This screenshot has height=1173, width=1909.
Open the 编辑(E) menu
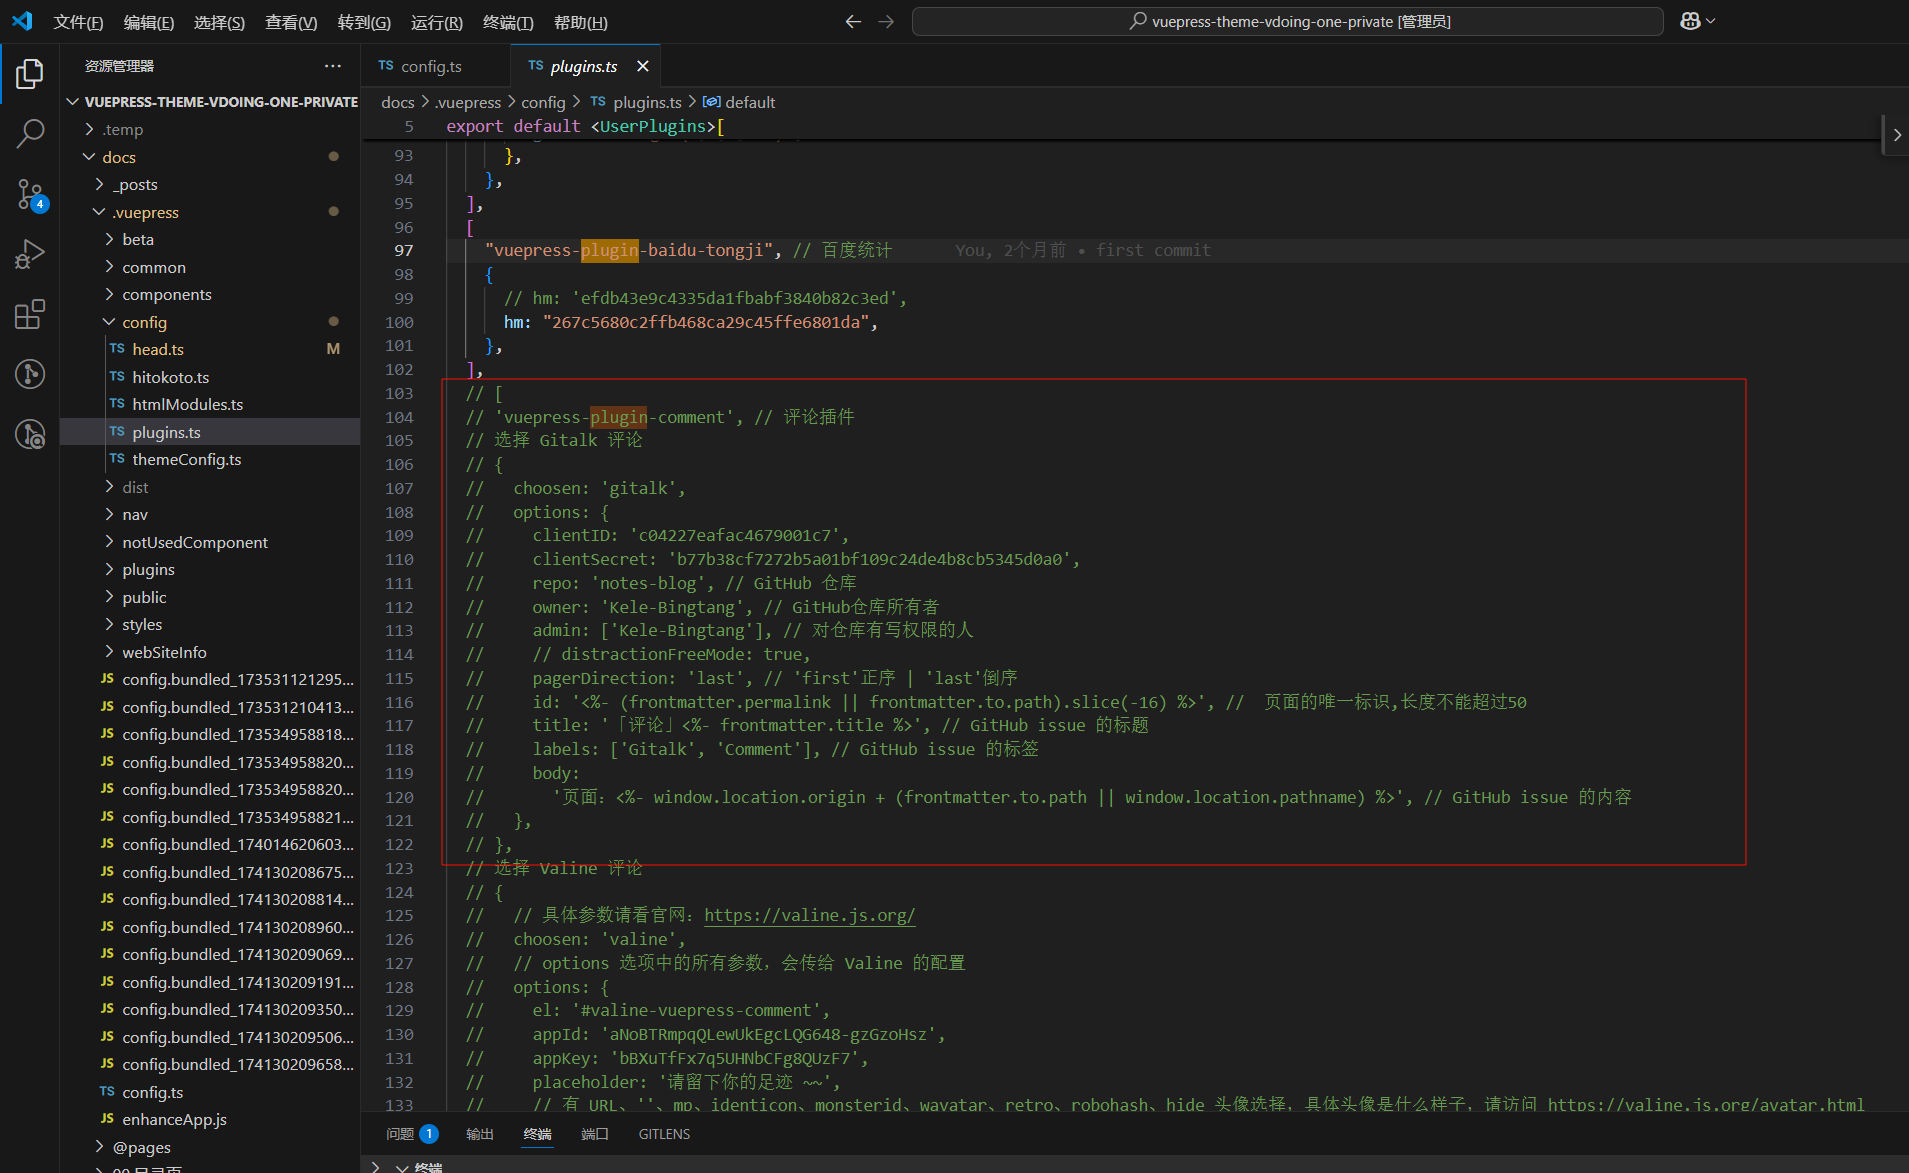pos(149,22)
